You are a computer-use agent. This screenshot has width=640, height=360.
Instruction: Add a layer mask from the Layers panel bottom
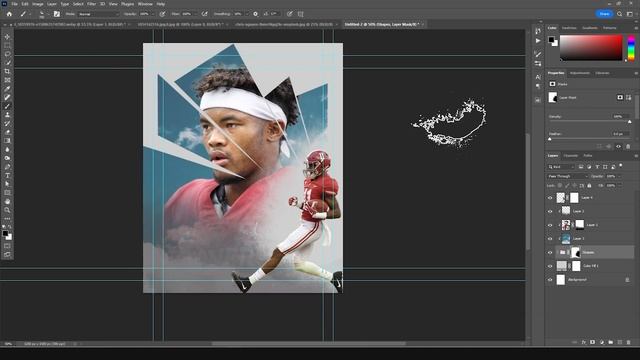coord(592,342)
